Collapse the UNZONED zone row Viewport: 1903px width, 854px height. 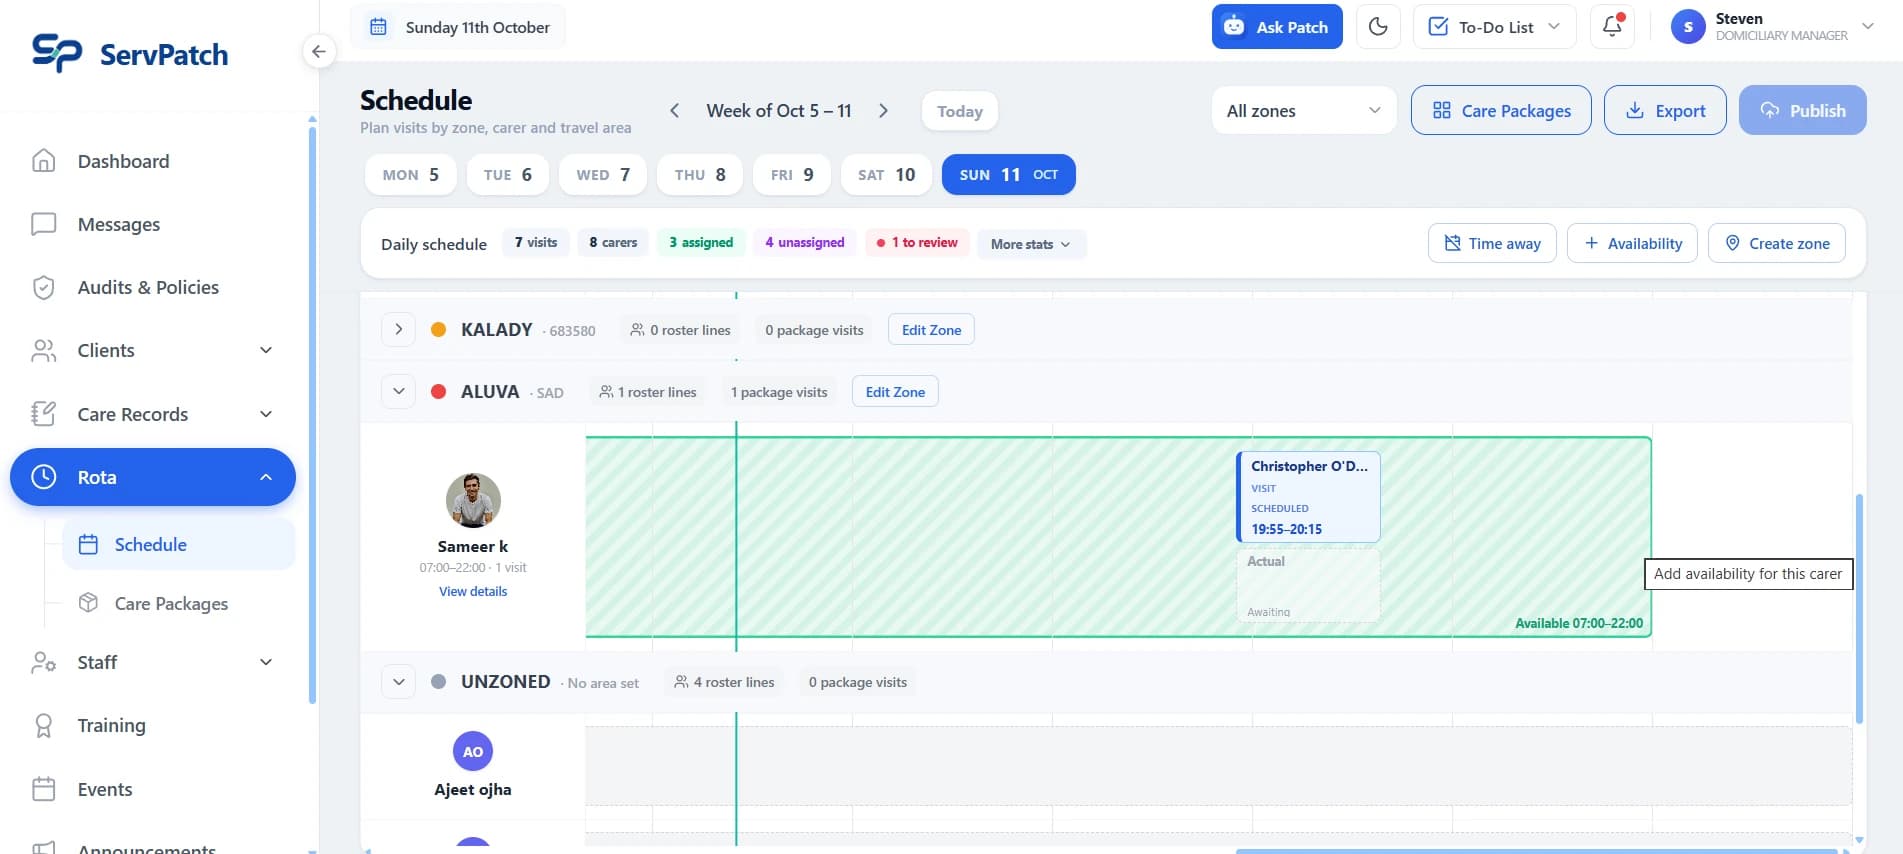point(398,681)
